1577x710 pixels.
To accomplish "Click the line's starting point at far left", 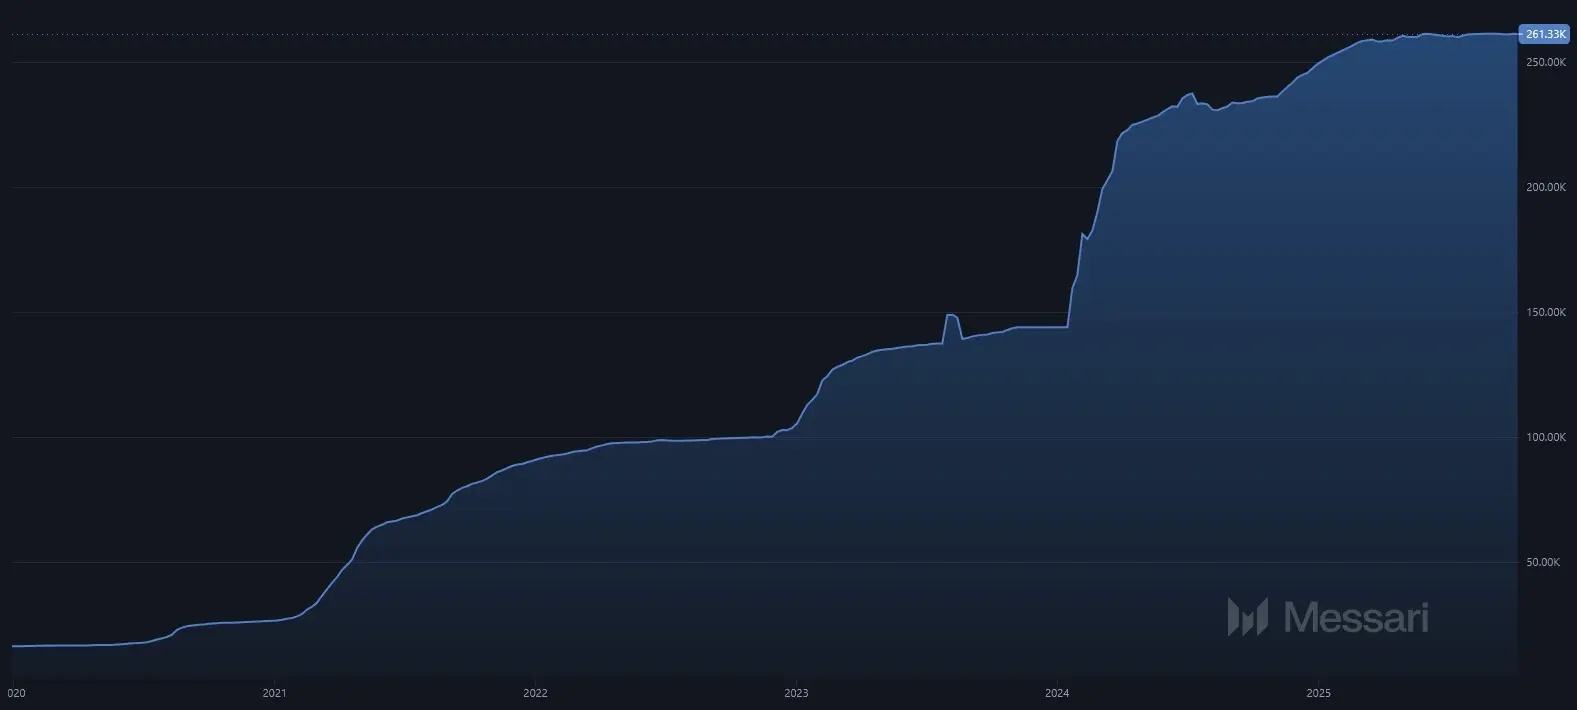I will point(13,646).
